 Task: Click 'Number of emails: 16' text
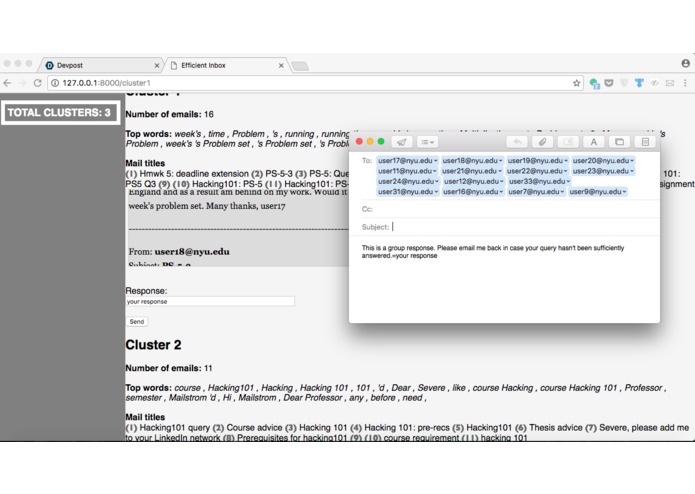170,114
